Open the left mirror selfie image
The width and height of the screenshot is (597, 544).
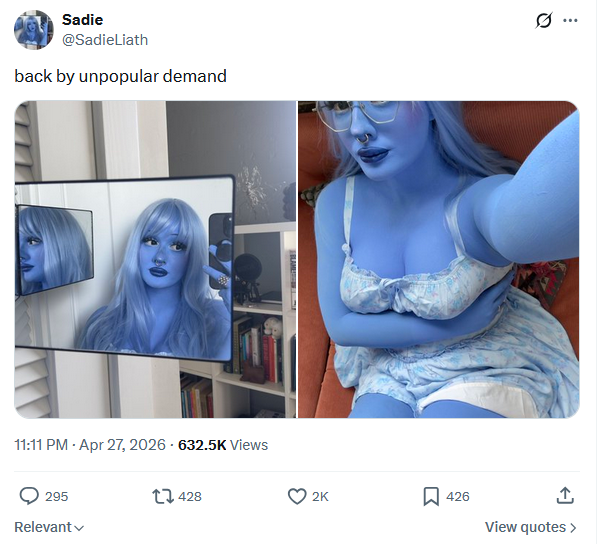[155, 259]
